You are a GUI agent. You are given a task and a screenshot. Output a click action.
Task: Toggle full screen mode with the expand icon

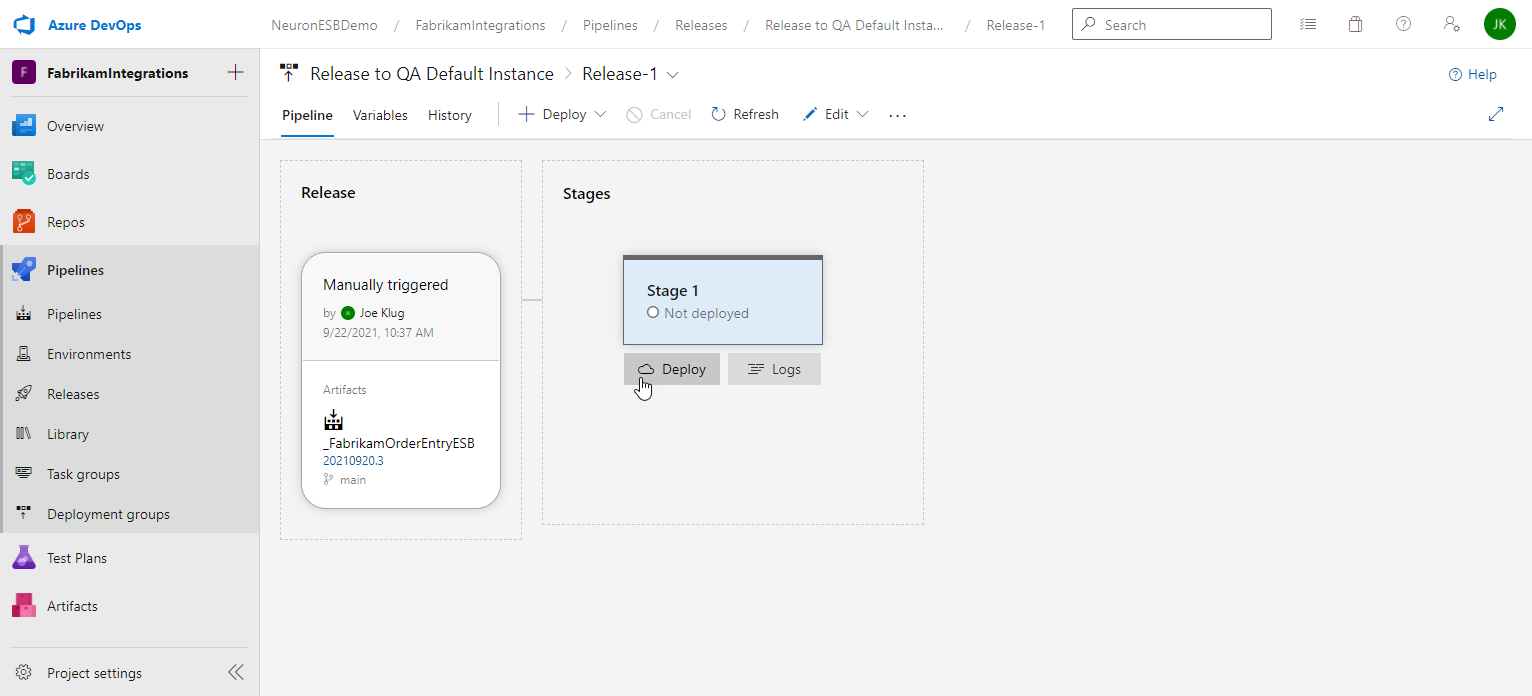pos(1496,114)
